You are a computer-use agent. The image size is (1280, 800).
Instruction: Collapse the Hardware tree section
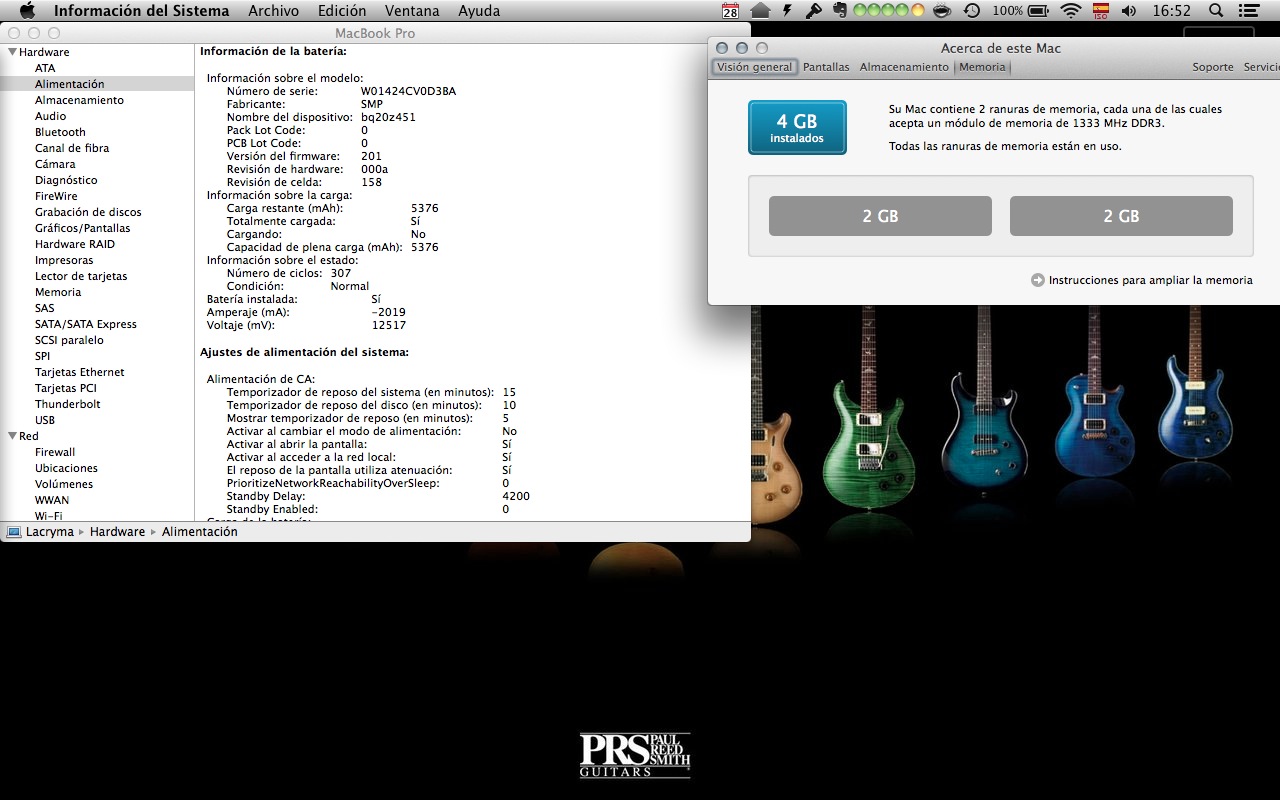12,52
